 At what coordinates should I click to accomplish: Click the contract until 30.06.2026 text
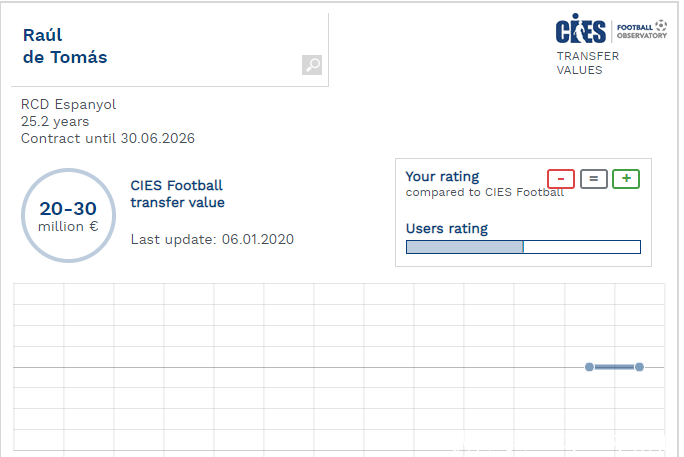108,138
